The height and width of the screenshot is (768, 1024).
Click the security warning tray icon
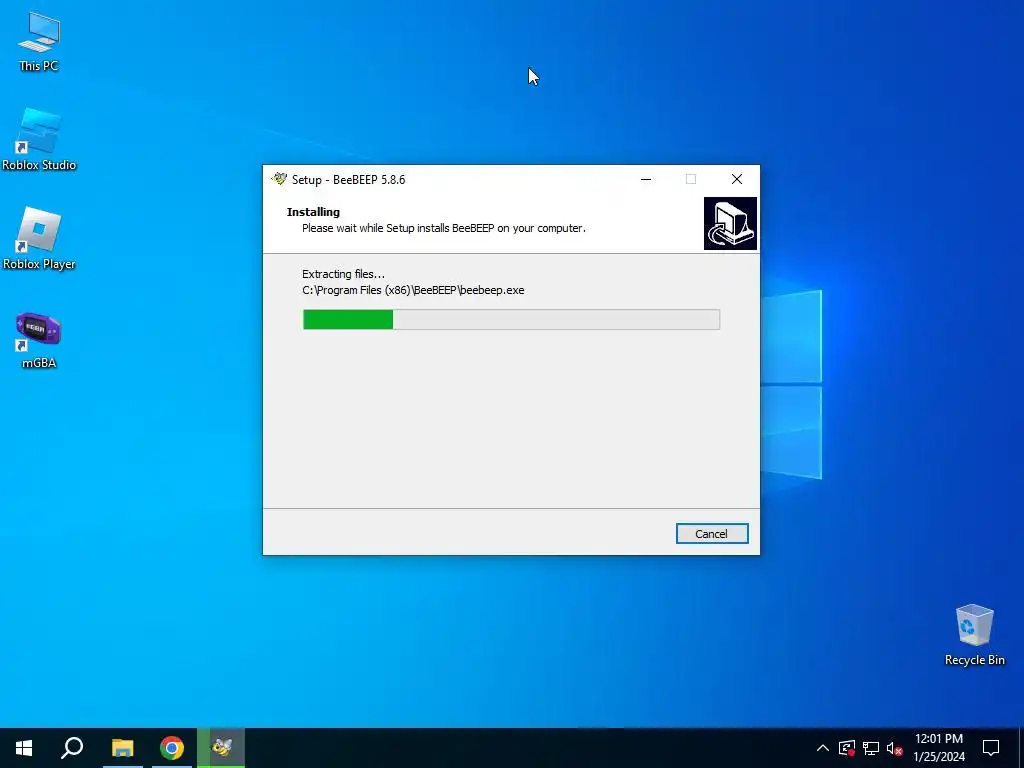847,748
